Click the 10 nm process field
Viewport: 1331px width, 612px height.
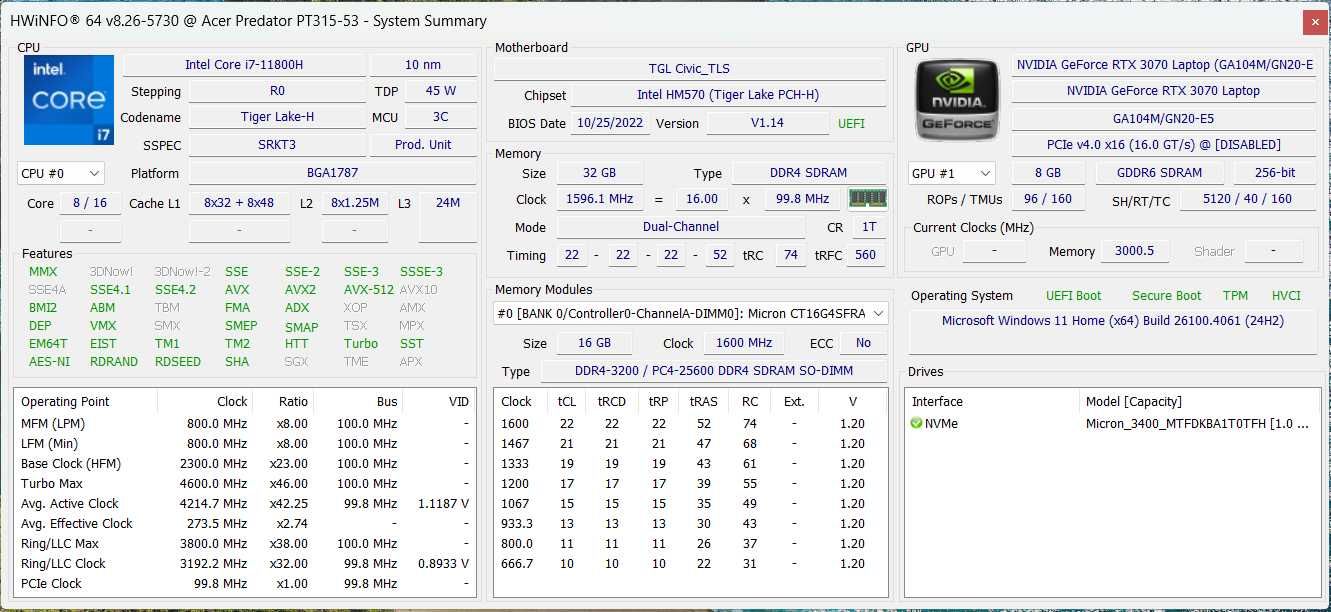[x=423, y=64]
